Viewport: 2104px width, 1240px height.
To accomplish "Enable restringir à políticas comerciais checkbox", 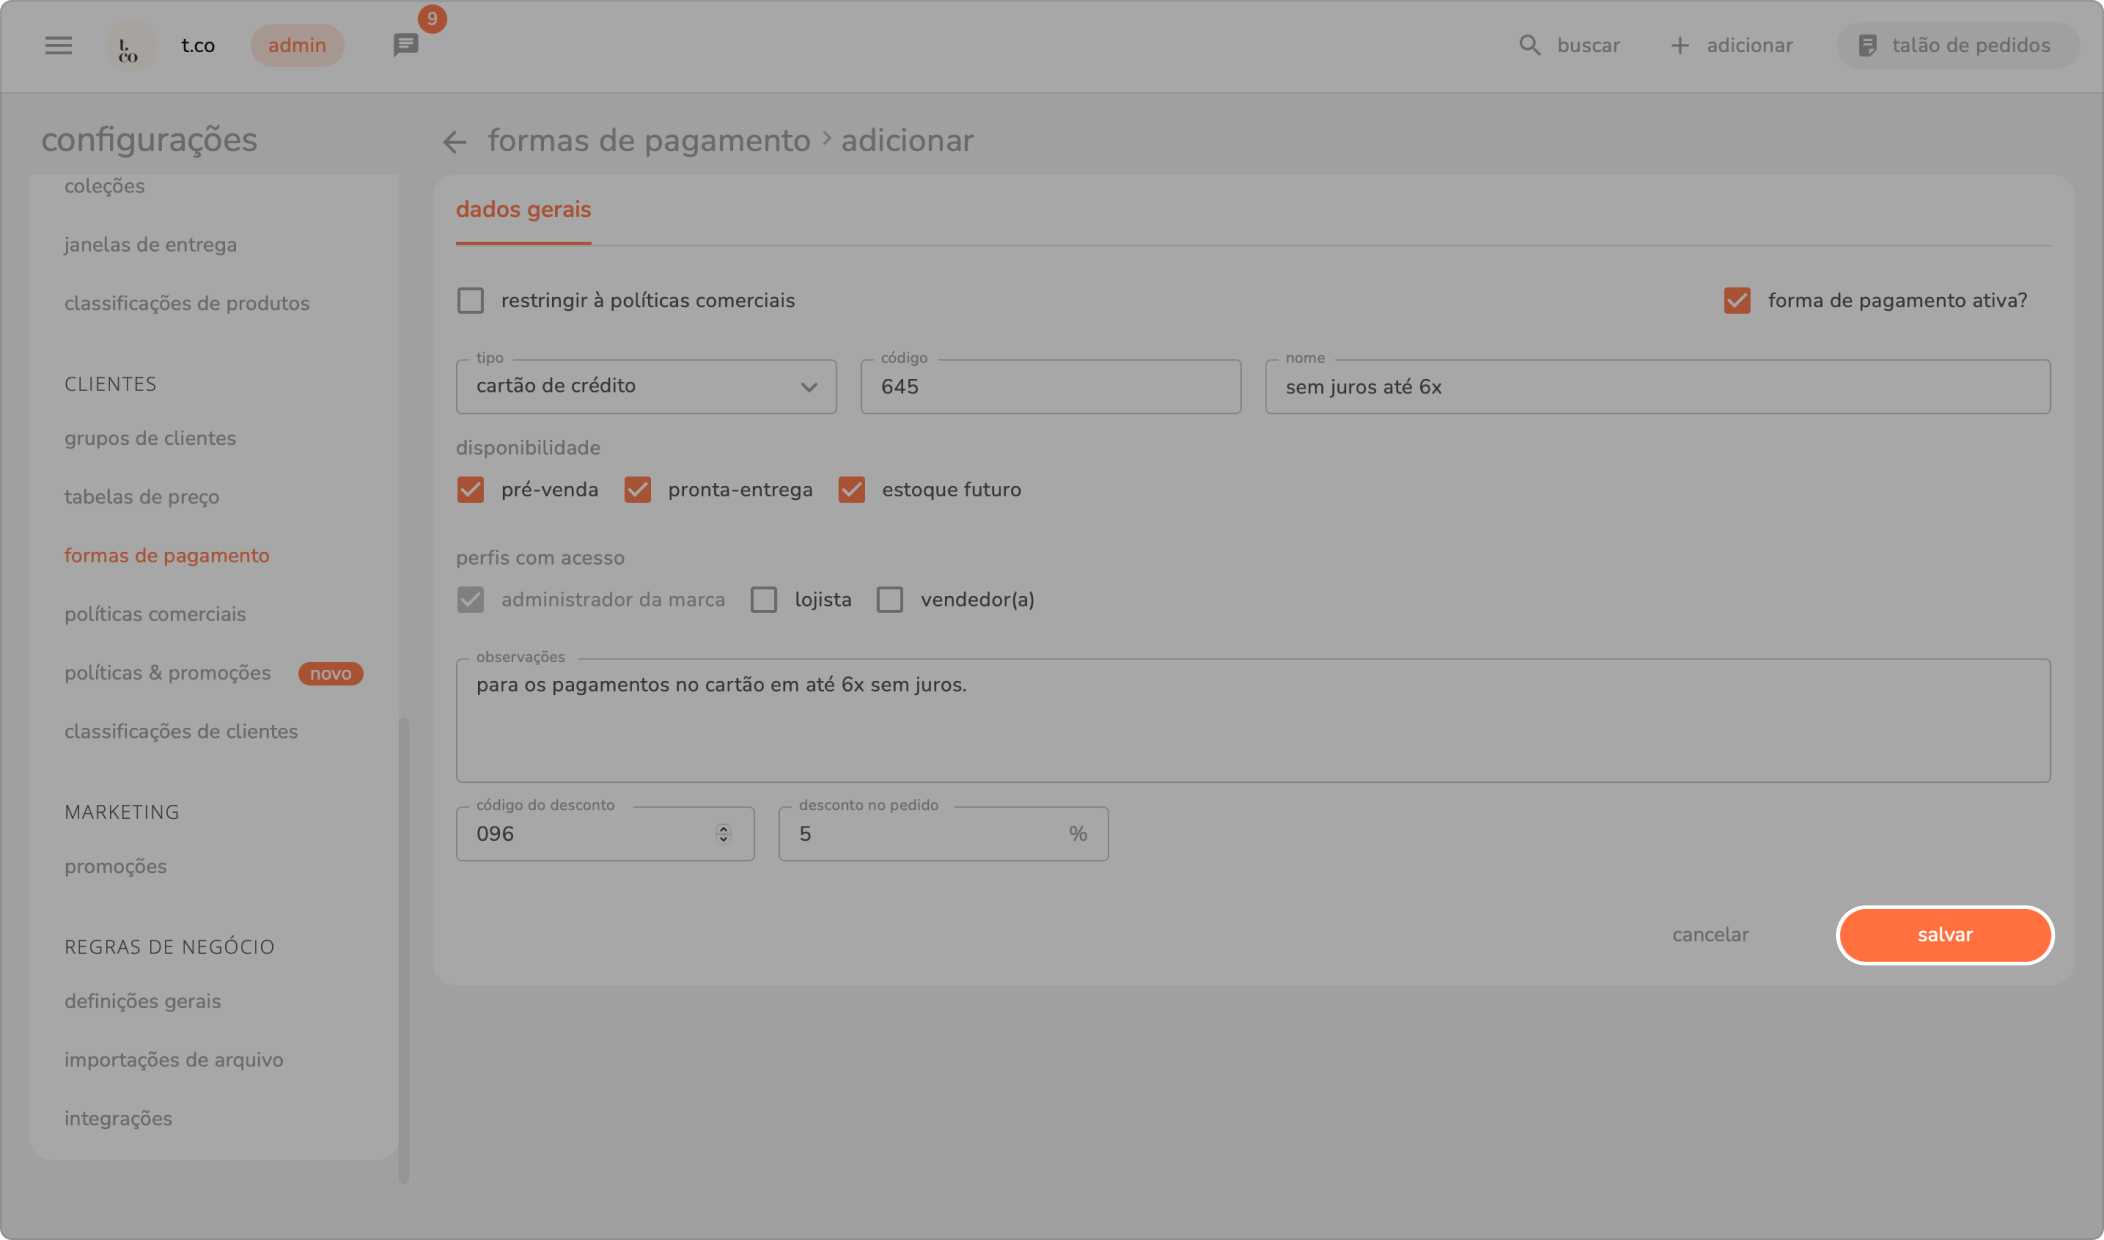I will [470, 300].
